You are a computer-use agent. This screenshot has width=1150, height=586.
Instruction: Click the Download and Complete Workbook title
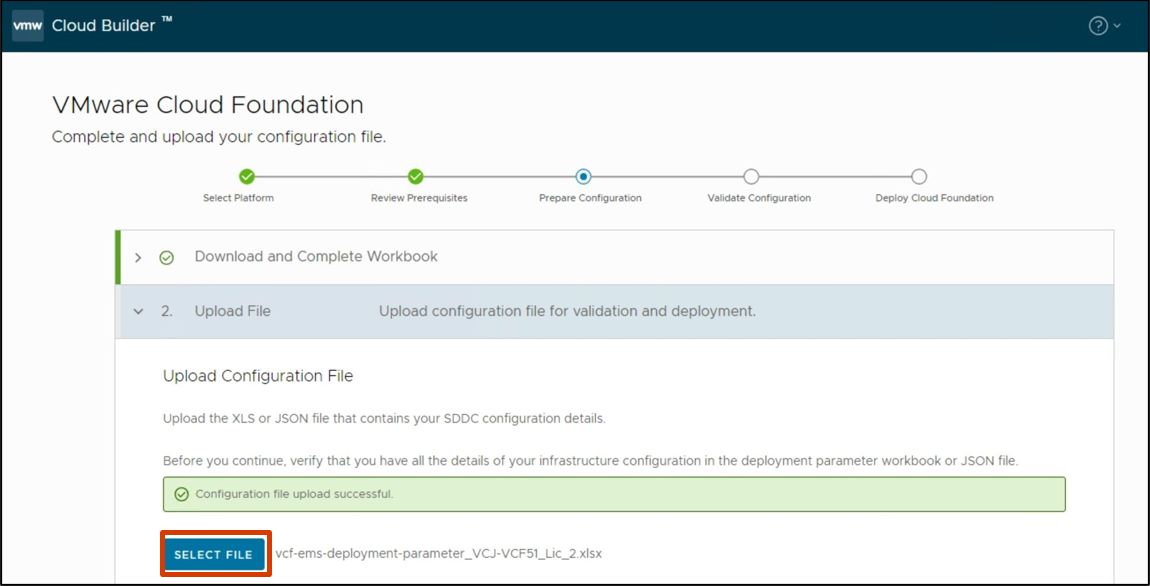(316, 257)
